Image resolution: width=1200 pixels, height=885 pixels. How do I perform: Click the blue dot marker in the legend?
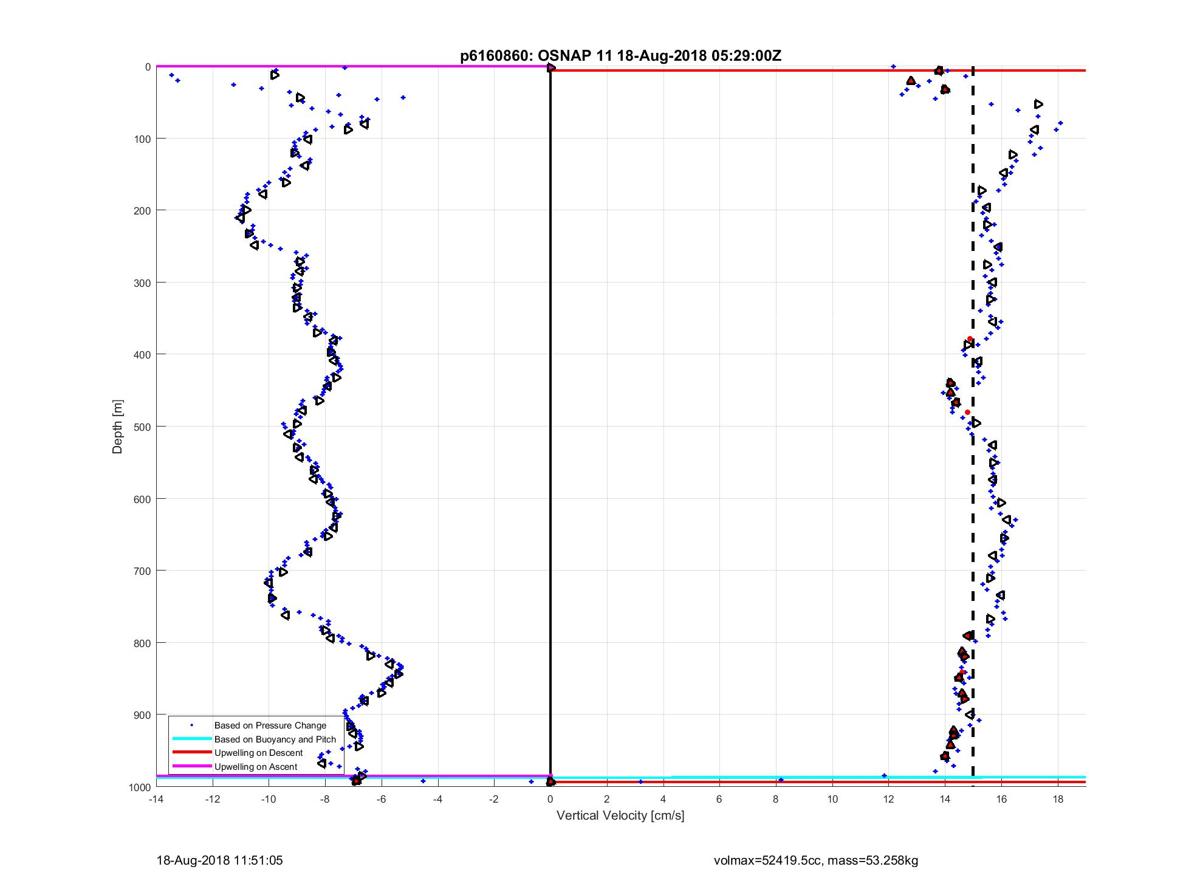(x=191, y=725)
